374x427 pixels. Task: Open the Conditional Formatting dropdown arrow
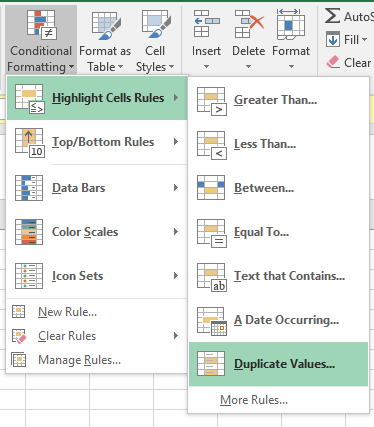coord(71,67)
